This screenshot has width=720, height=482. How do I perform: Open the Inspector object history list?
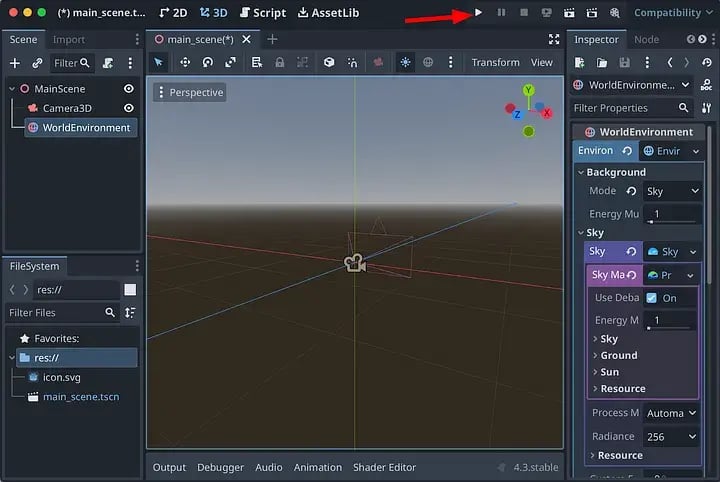[707, 62]
